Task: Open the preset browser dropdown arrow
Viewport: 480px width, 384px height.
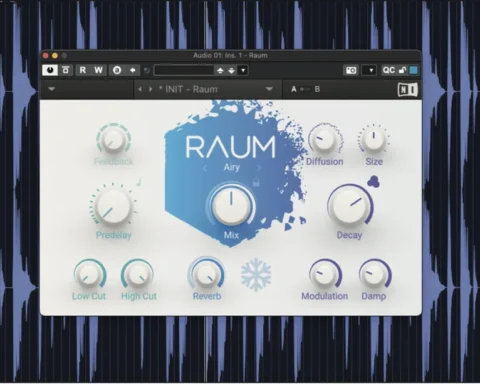Action: (243, 70)
